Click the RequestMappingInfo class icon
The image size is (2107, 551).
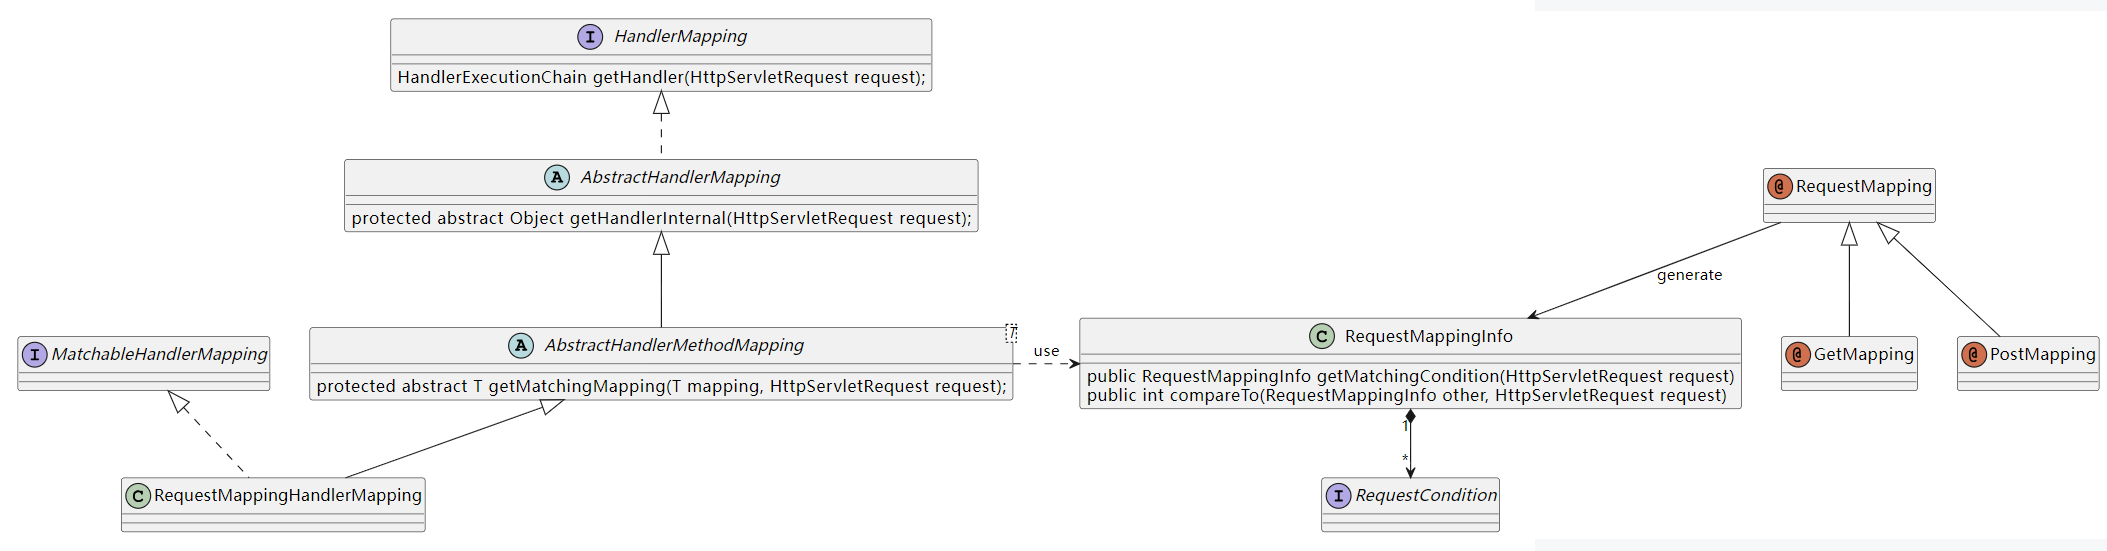(1322, 337)
